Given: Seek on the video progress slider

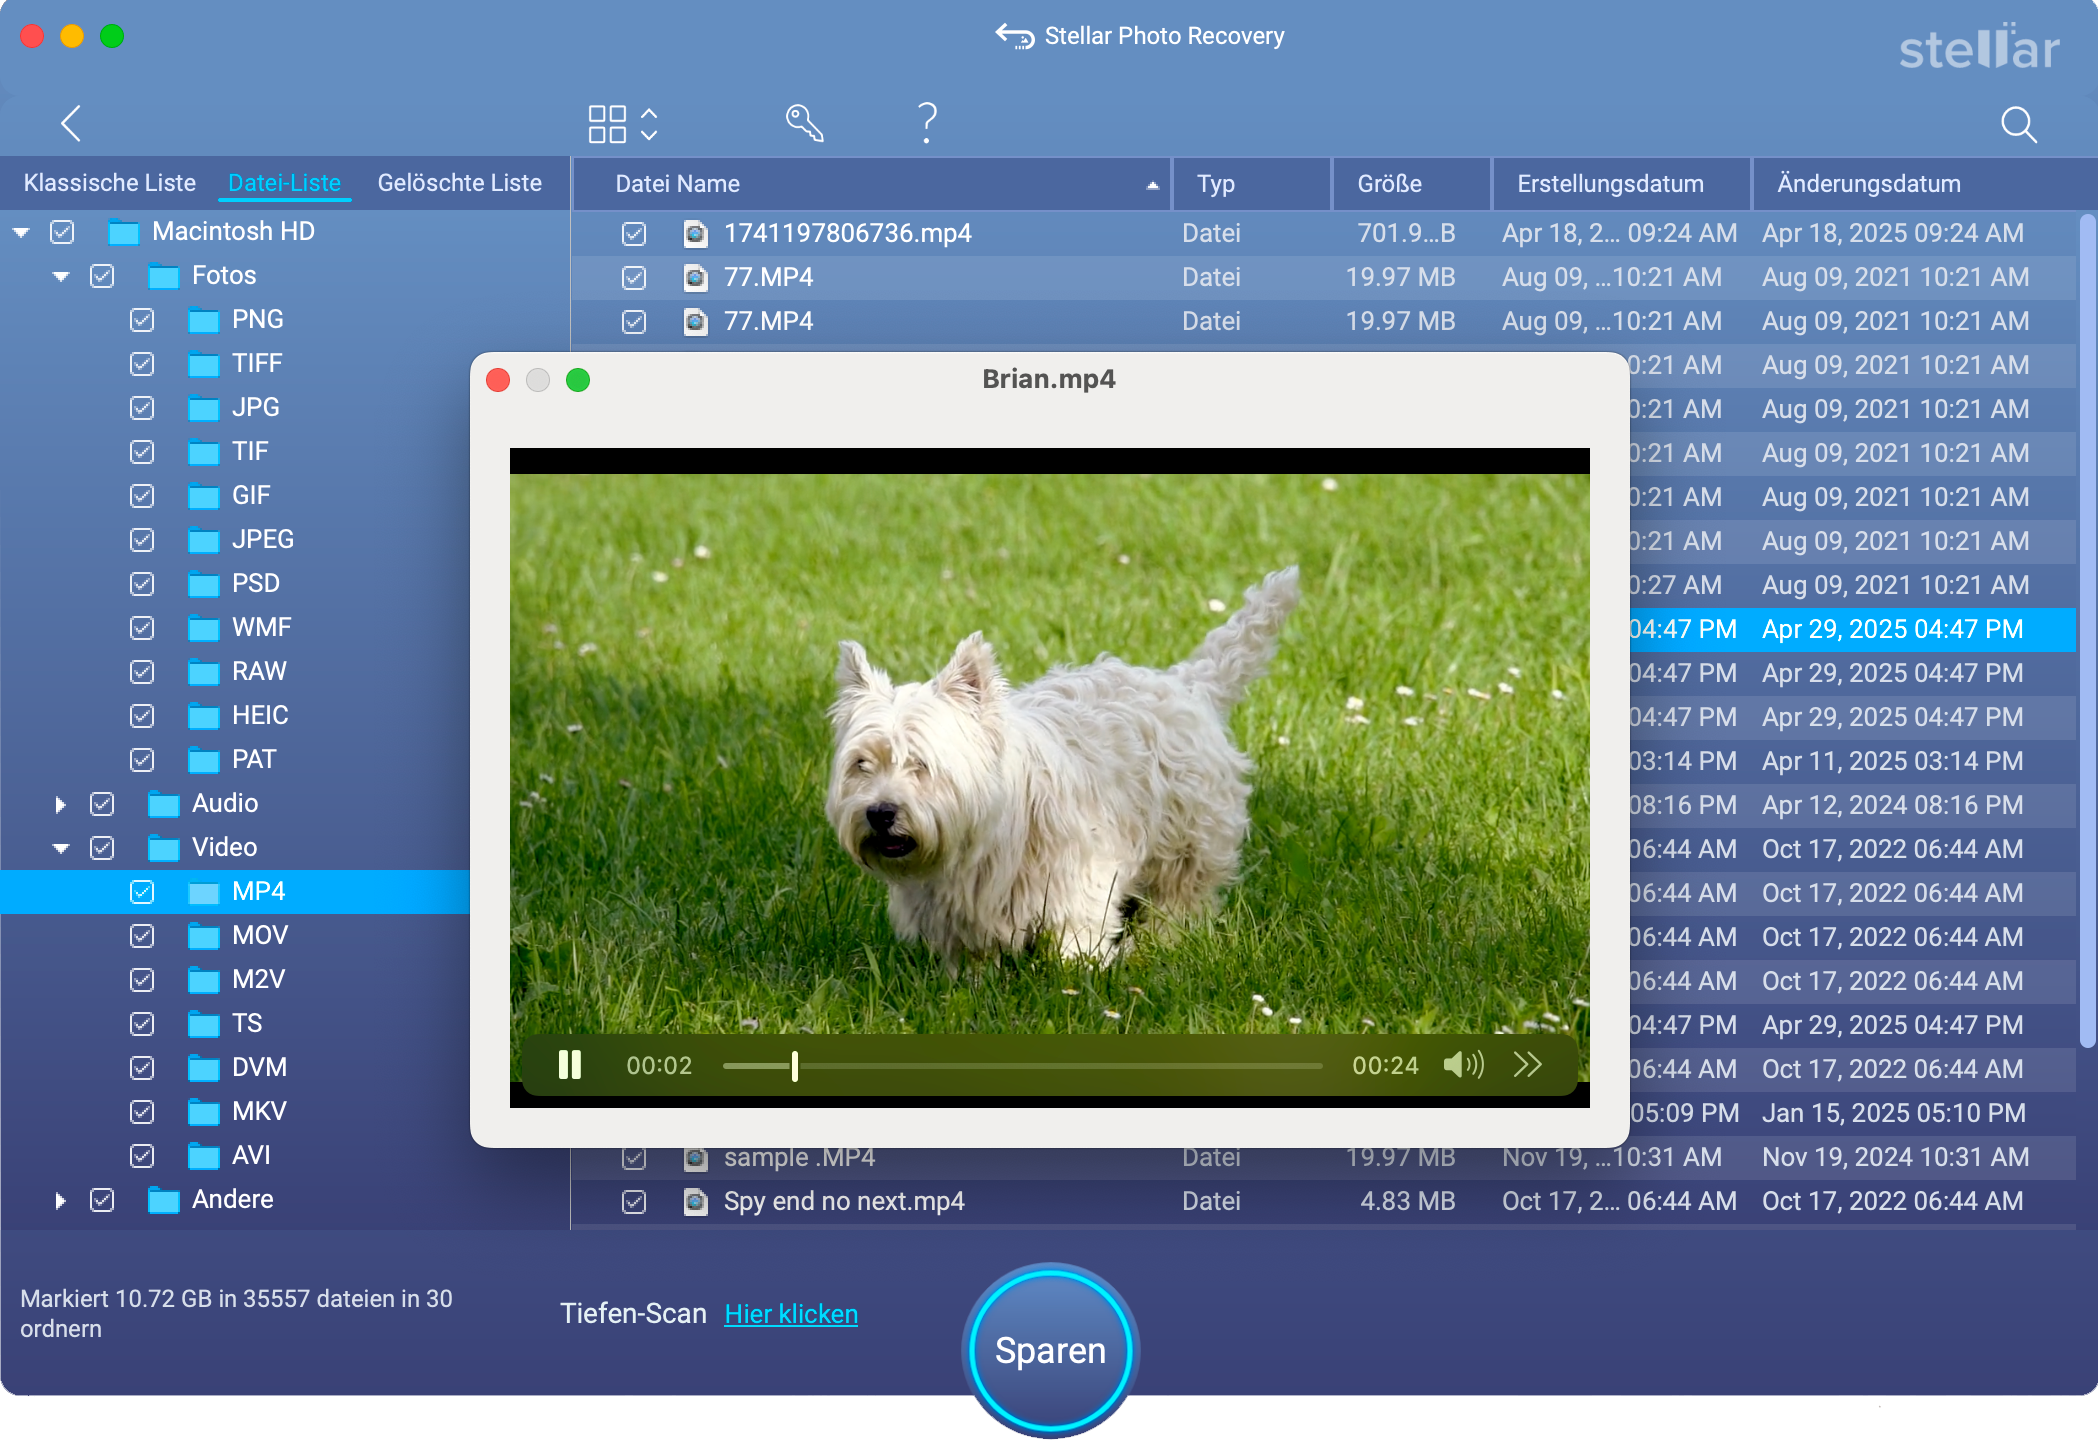Looking at the screenshot, I should coord(1022,1066).
